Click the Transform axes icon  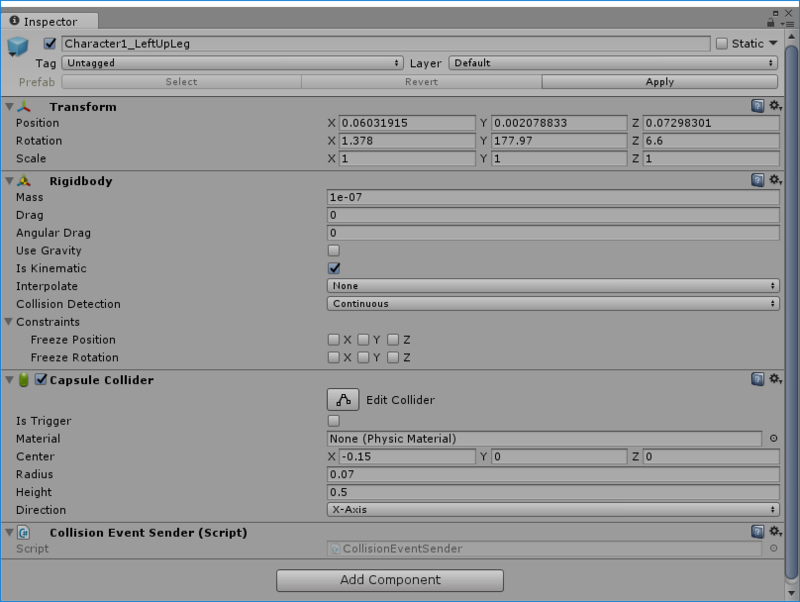pos(24,107)
